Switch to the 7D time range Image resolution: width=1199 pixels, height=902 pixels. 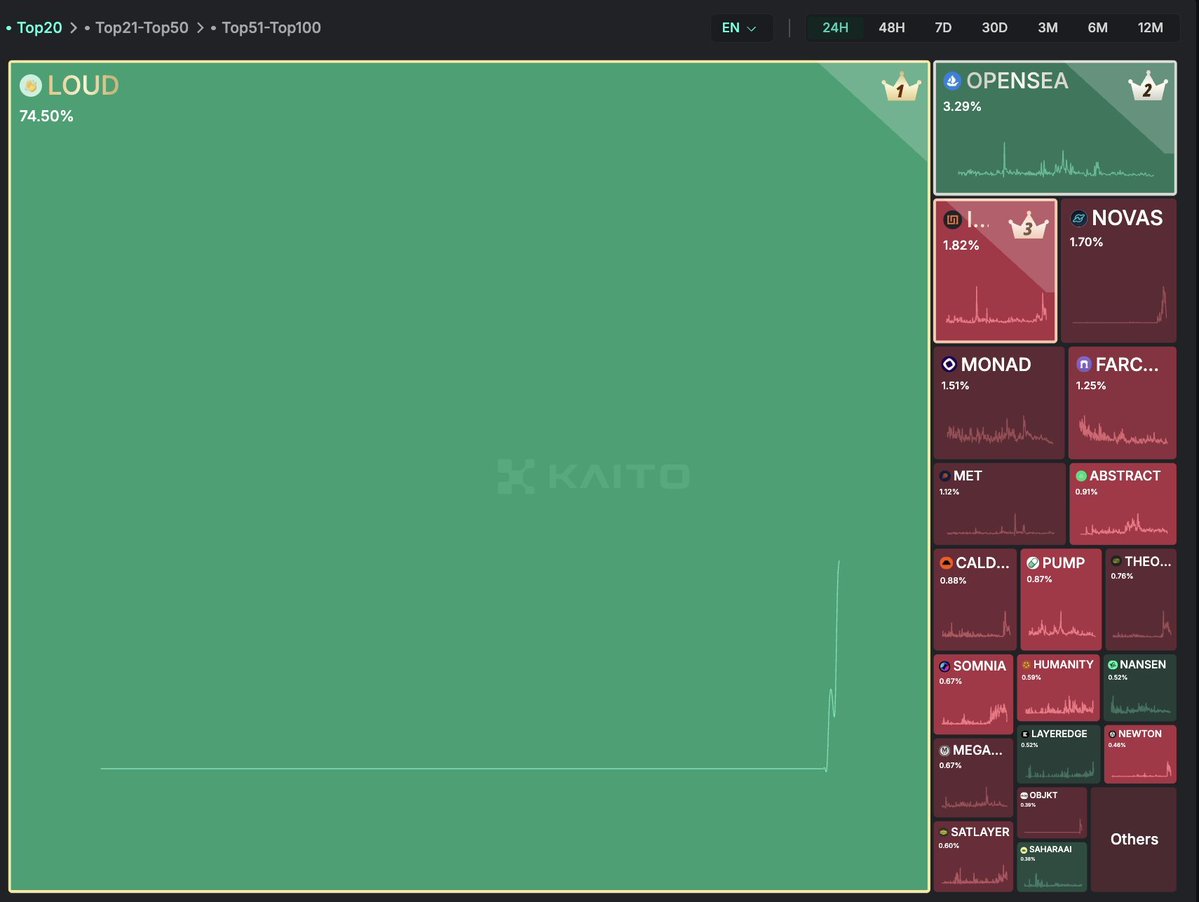pos(943,28)
